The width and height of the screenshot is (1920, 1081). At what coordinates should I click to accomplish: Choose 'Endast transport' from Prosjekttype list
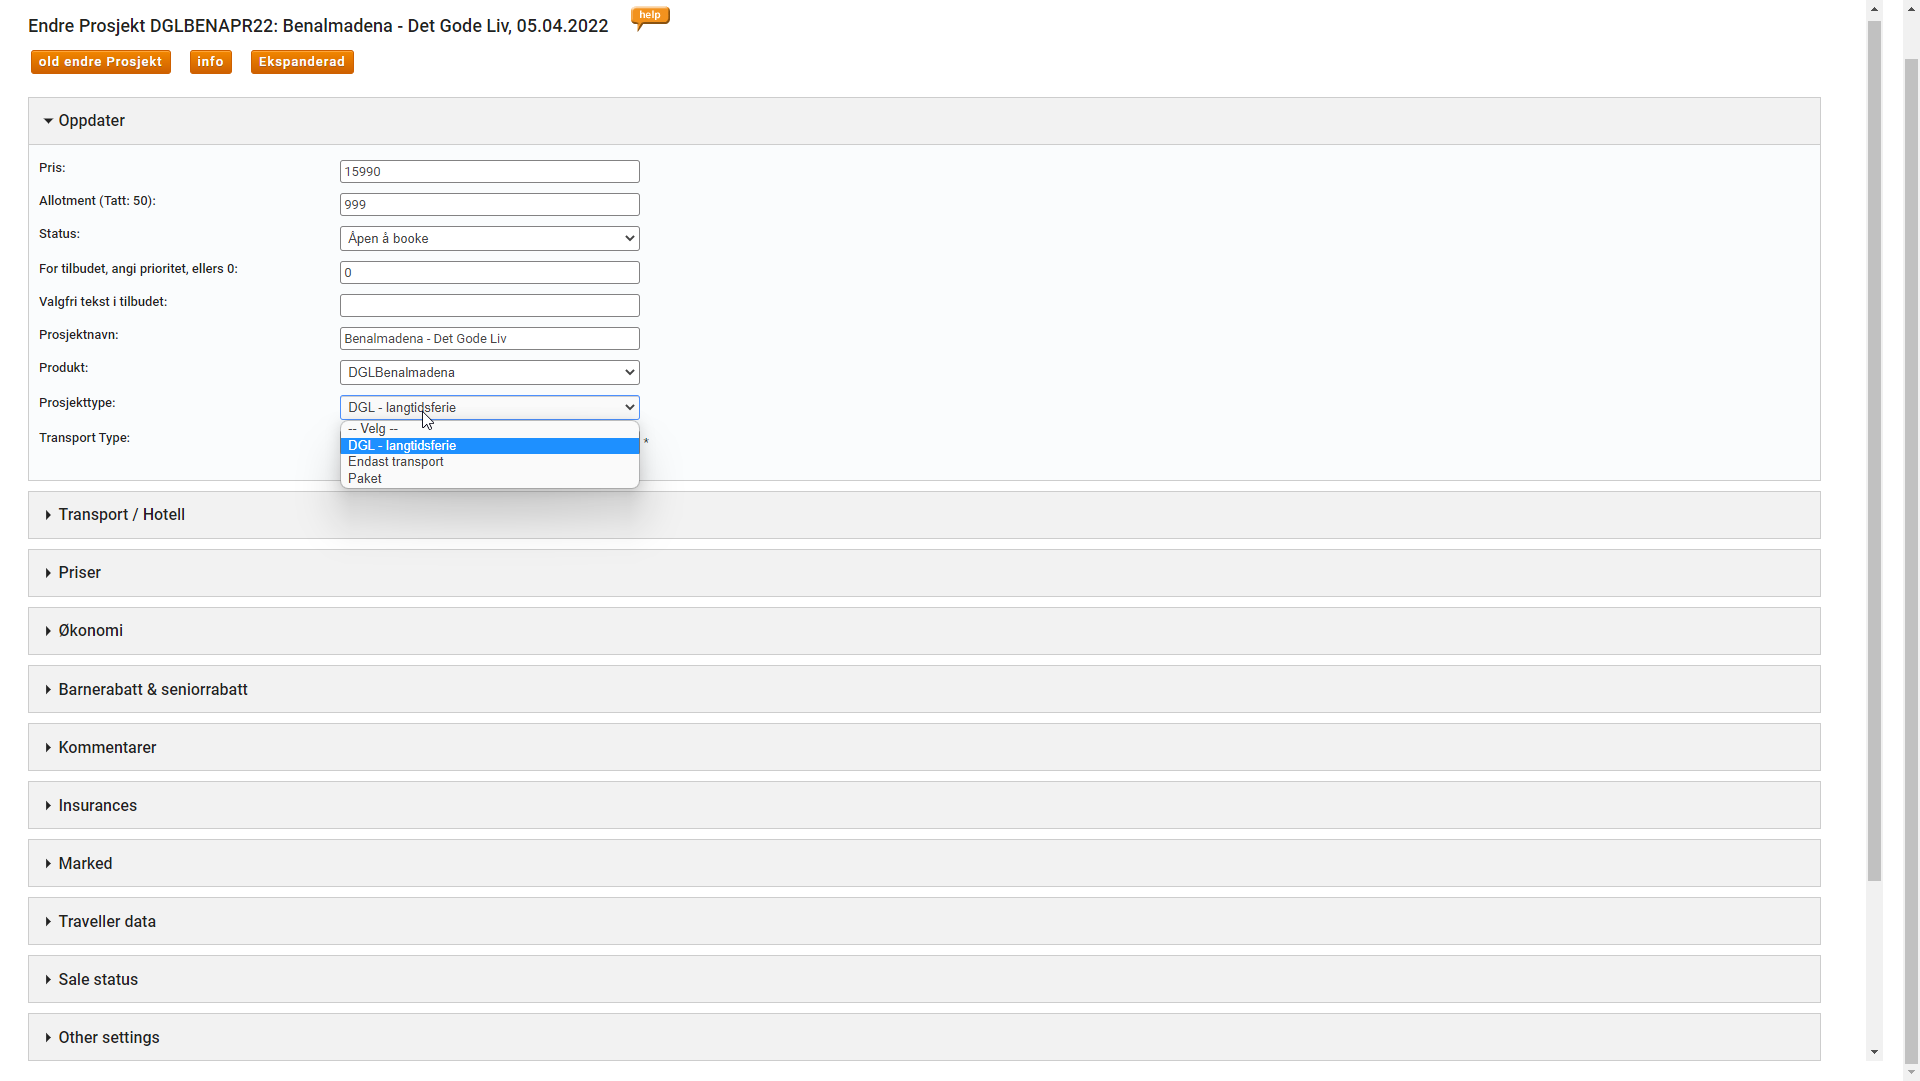[x=396, y=462]
